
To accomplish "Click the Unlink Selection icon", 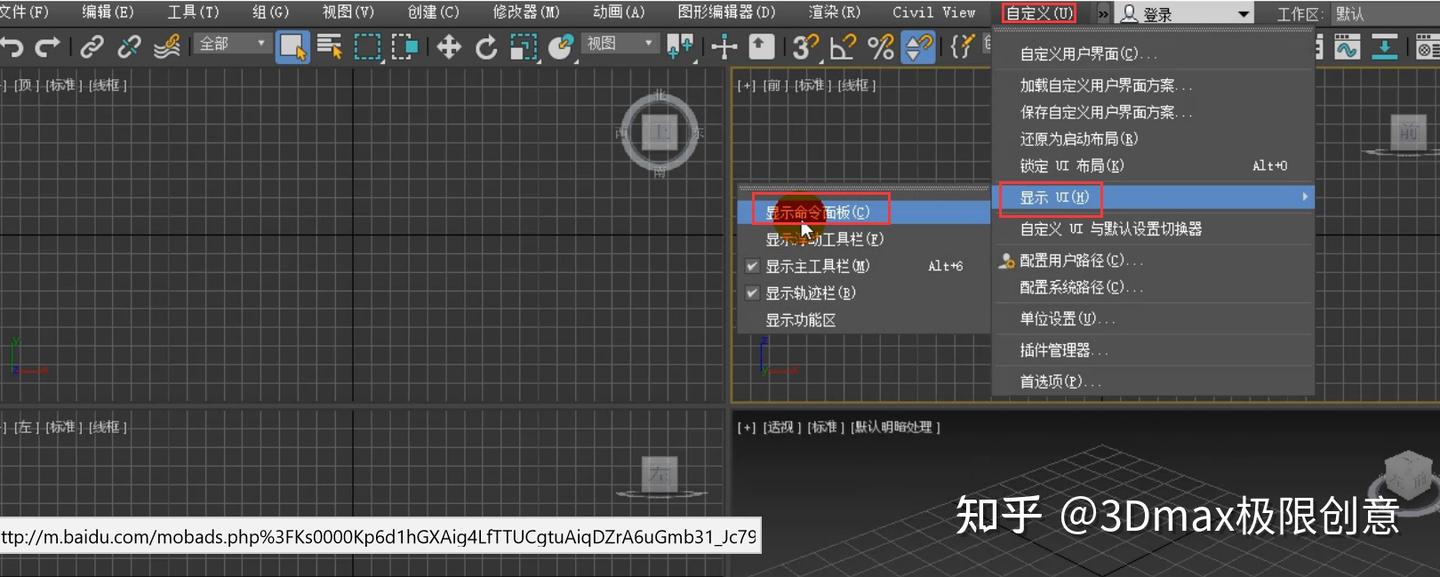I will [129, 46].
